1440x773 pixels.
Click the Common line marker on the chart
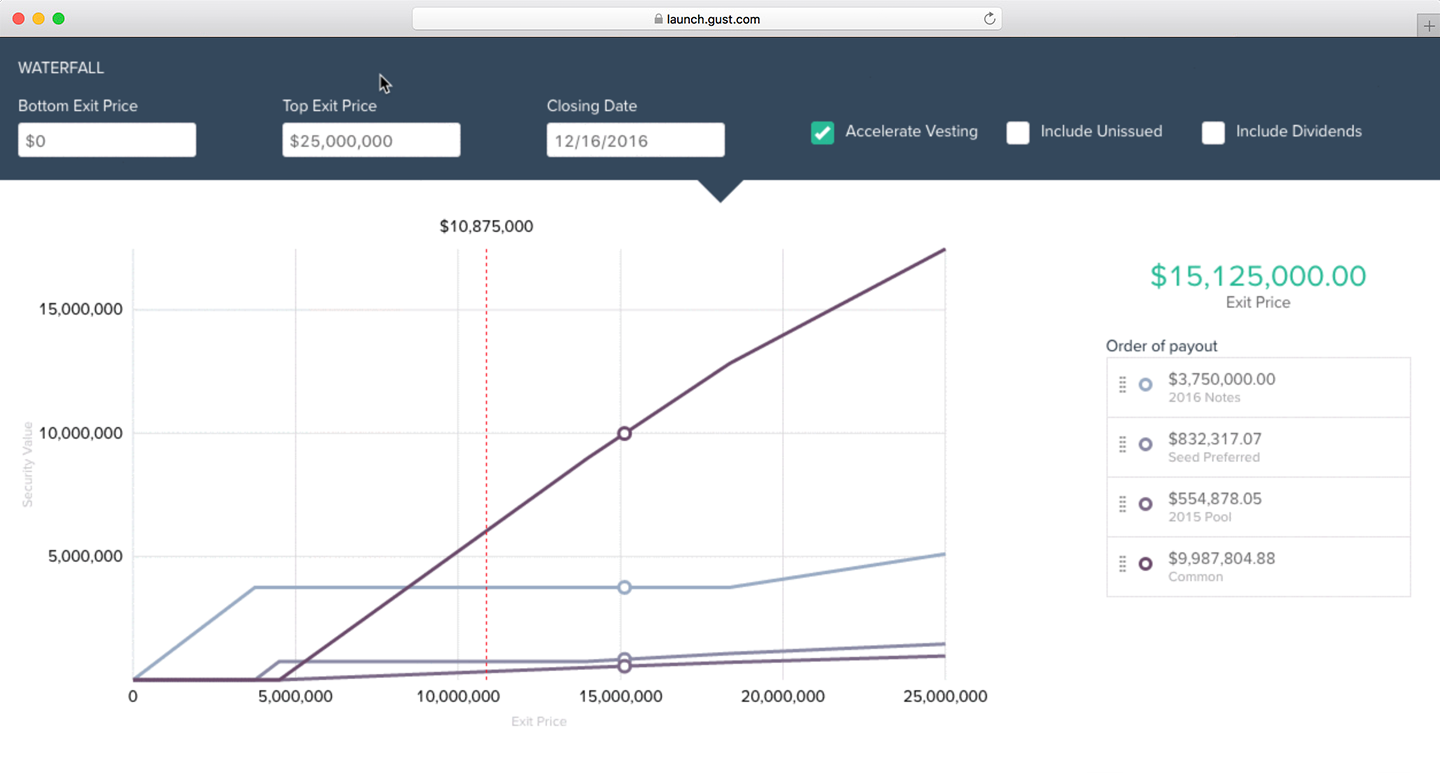pos(624,434)
